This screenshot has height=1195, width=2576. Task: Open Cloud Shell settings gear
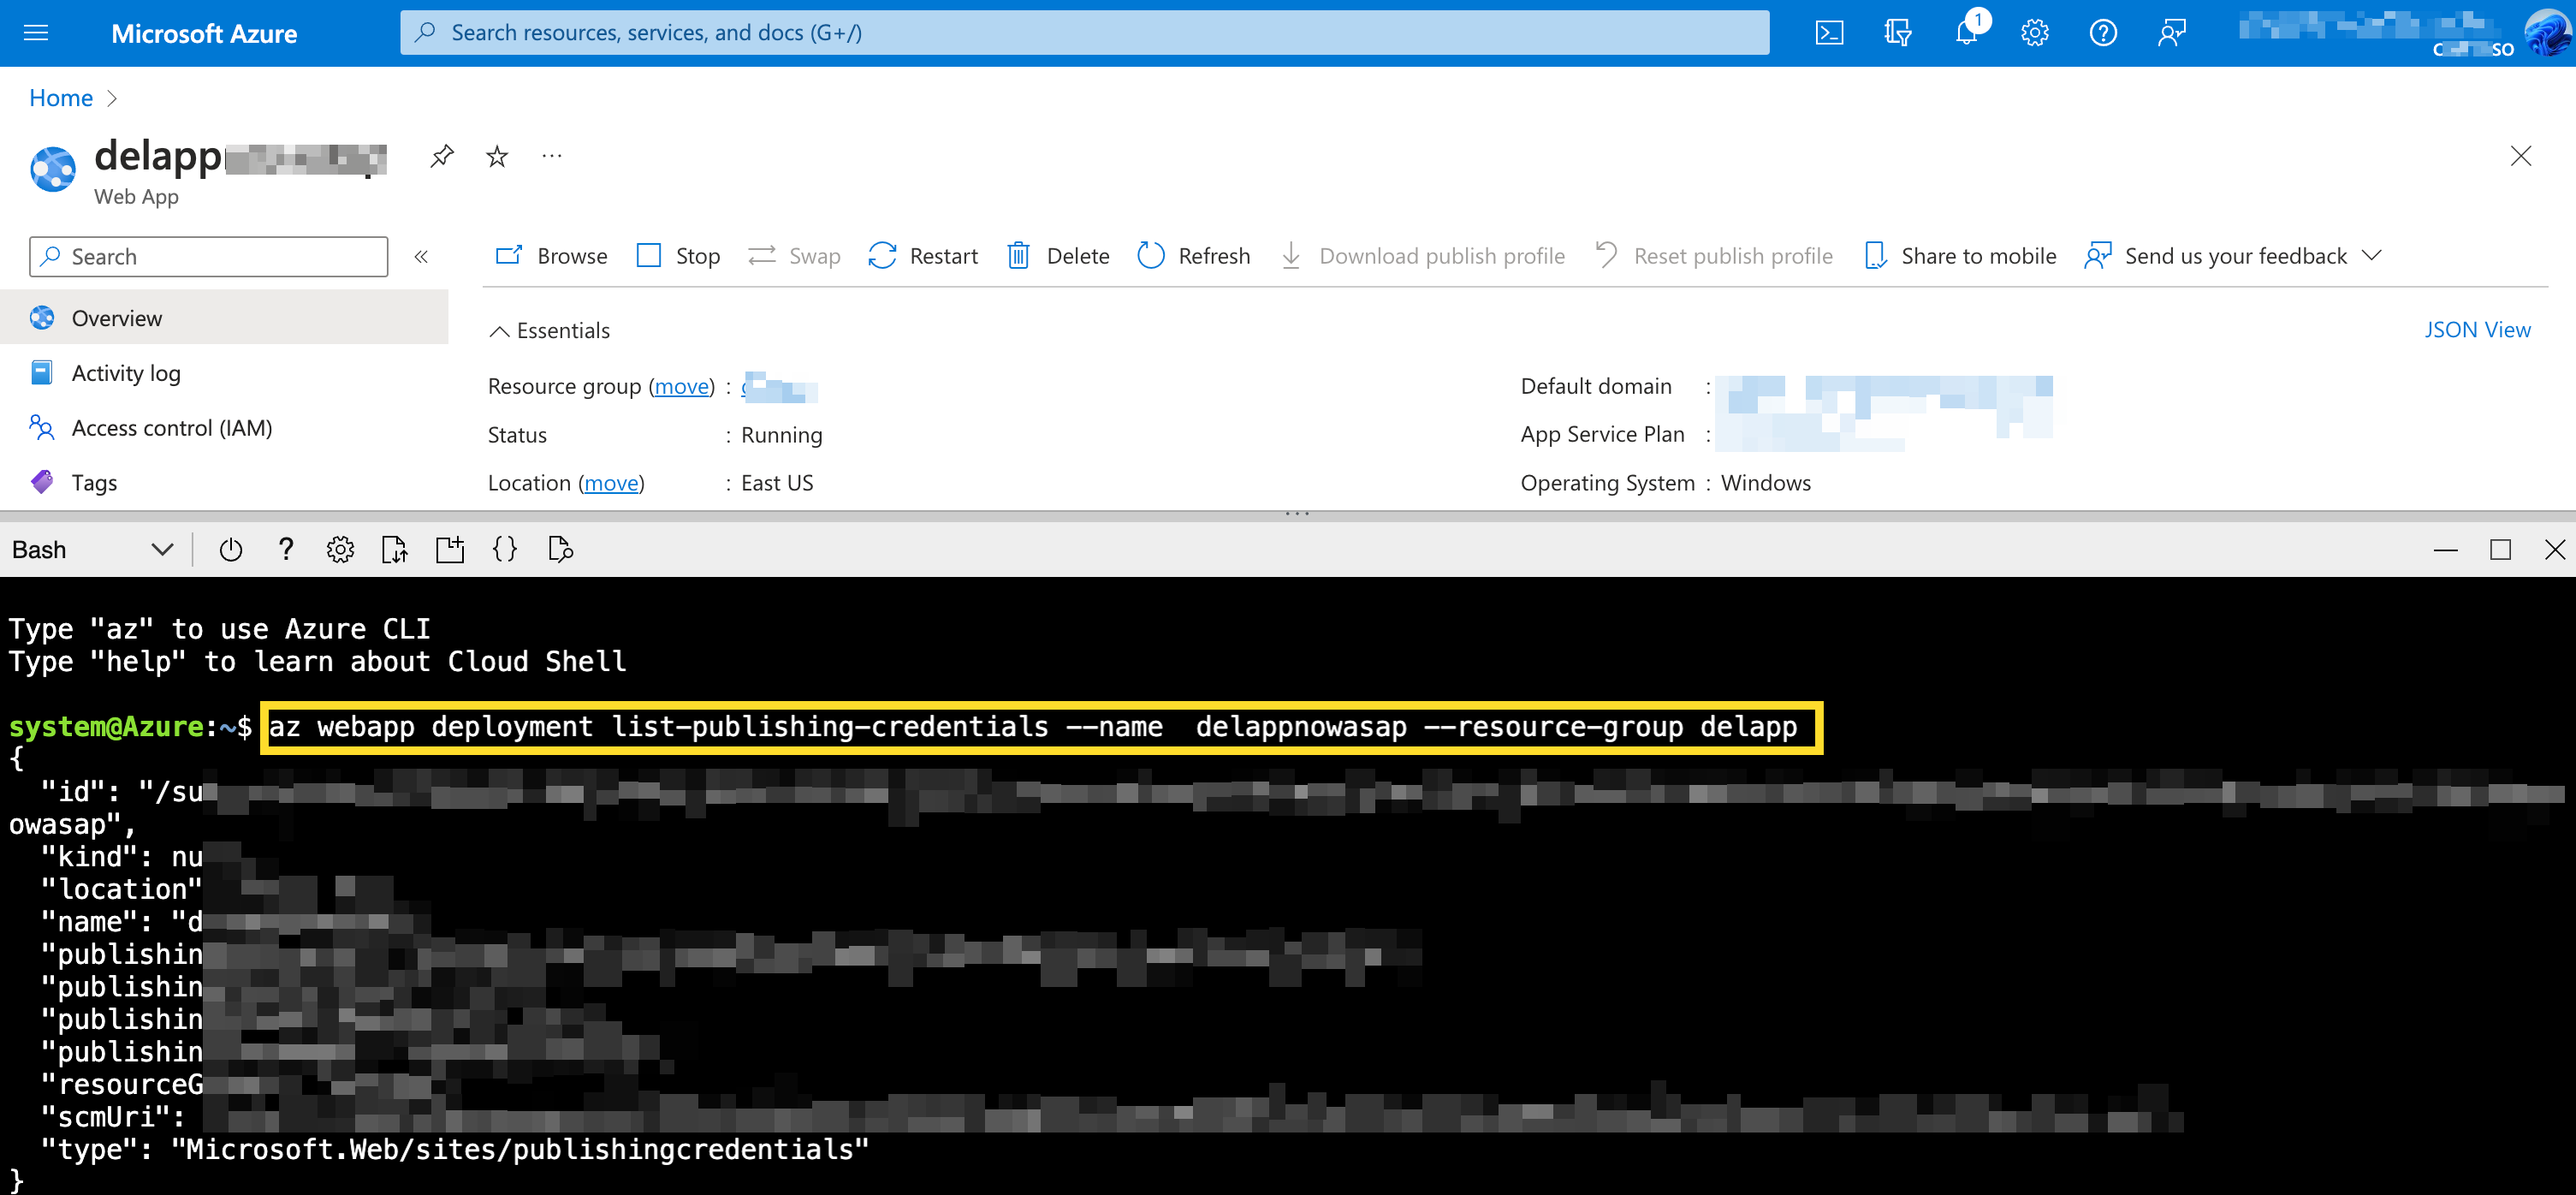tap(340, 549)
